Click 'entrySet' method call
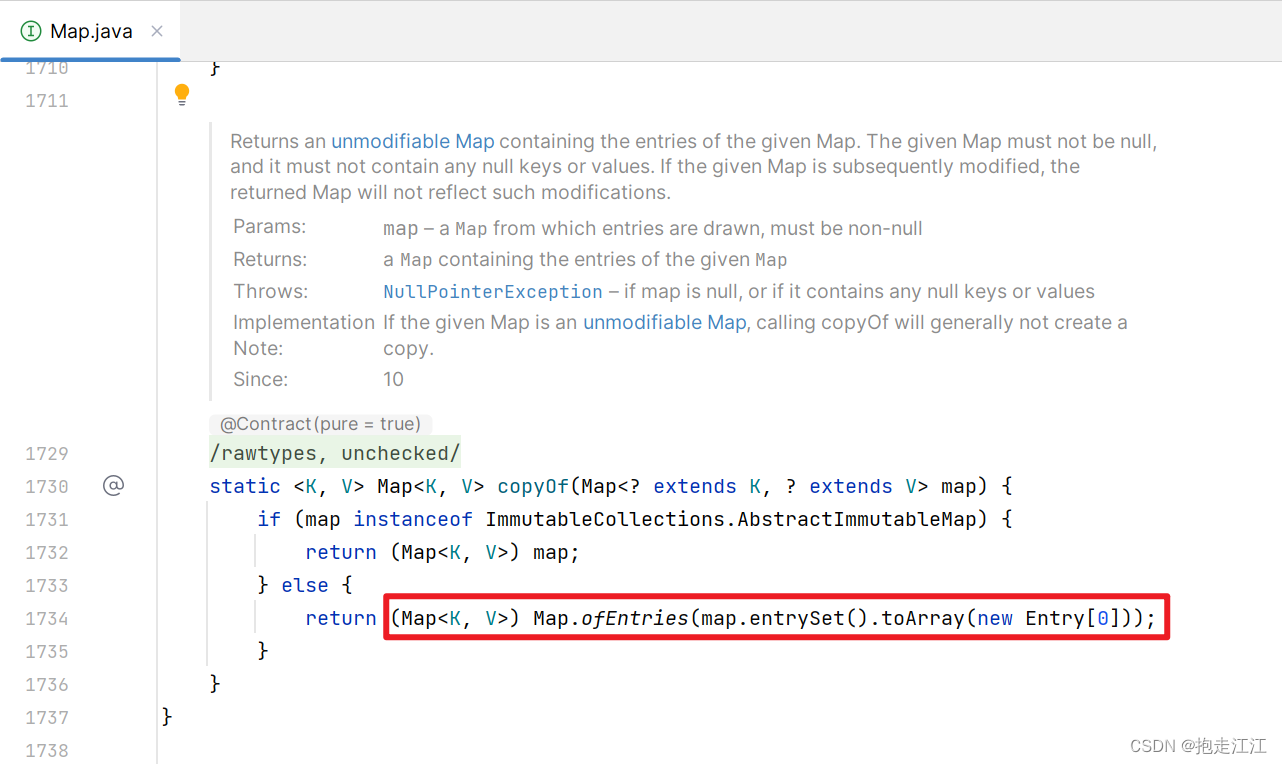The height and width of the screenshot is (764, 1282). pos(797,618)
